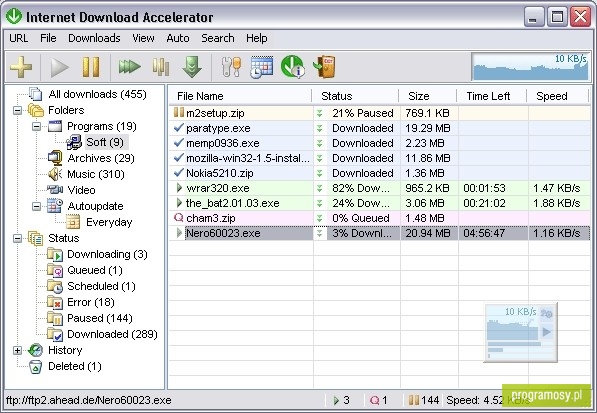Click priority arrows icon for m2setup.zip
The width and height of the screenshot is (597, 413).
(319, 113)
